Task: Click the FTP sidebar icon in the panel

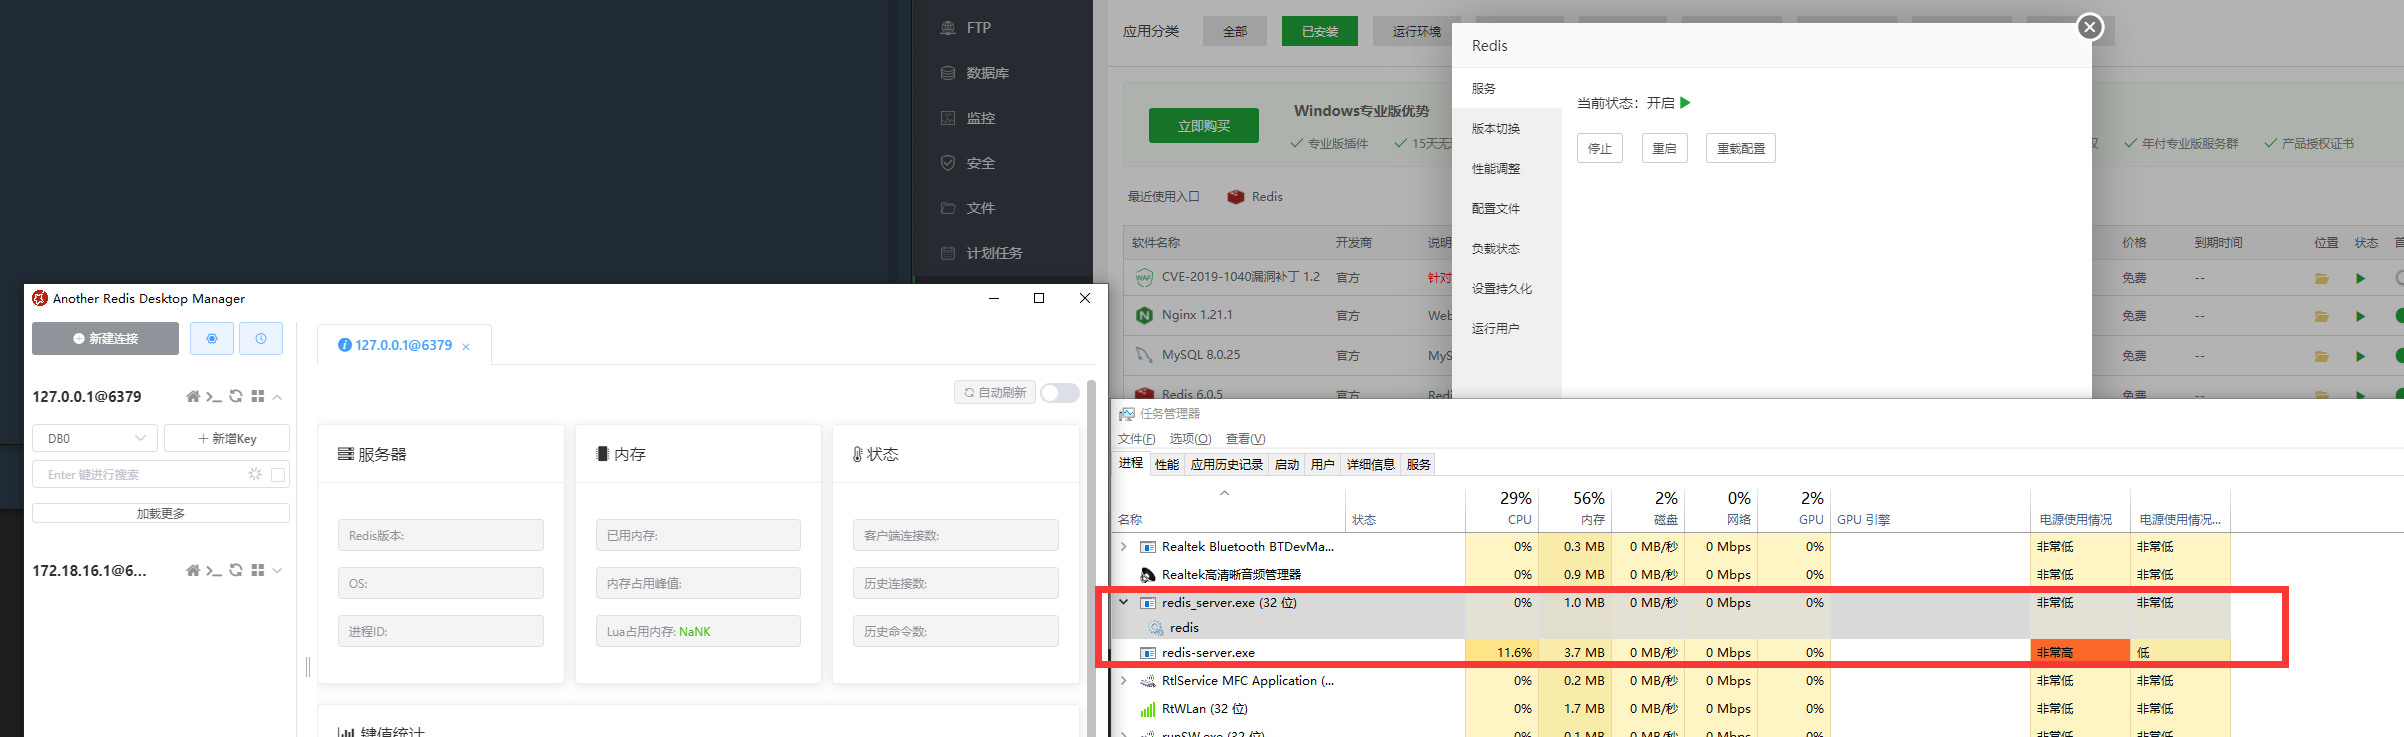Action: (948, 28)
